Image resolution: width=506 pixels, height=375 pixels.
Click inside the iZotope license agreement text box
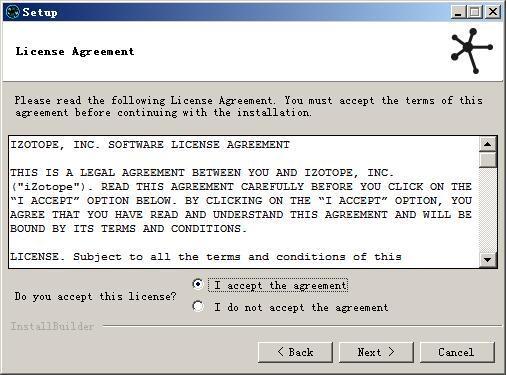[x=244, y=202]
